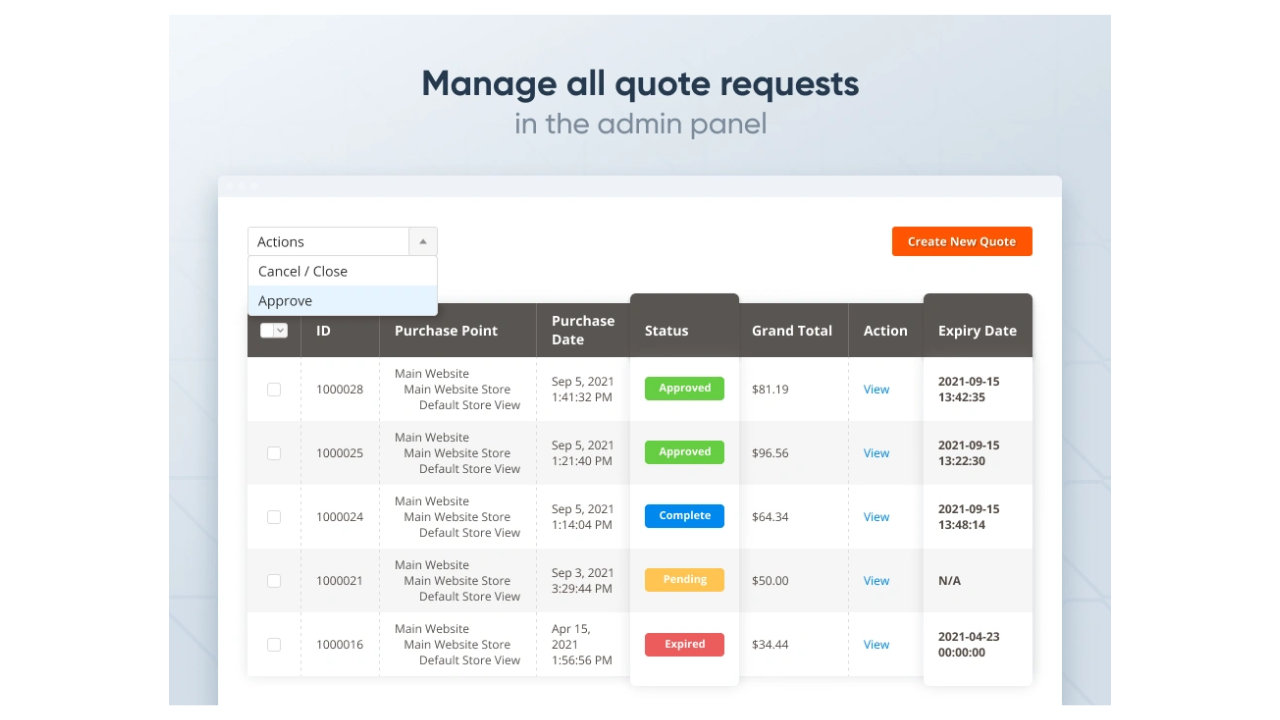View the quote with ID 1000025
The width and height of the screenshot is (1280, 720).
876,453
